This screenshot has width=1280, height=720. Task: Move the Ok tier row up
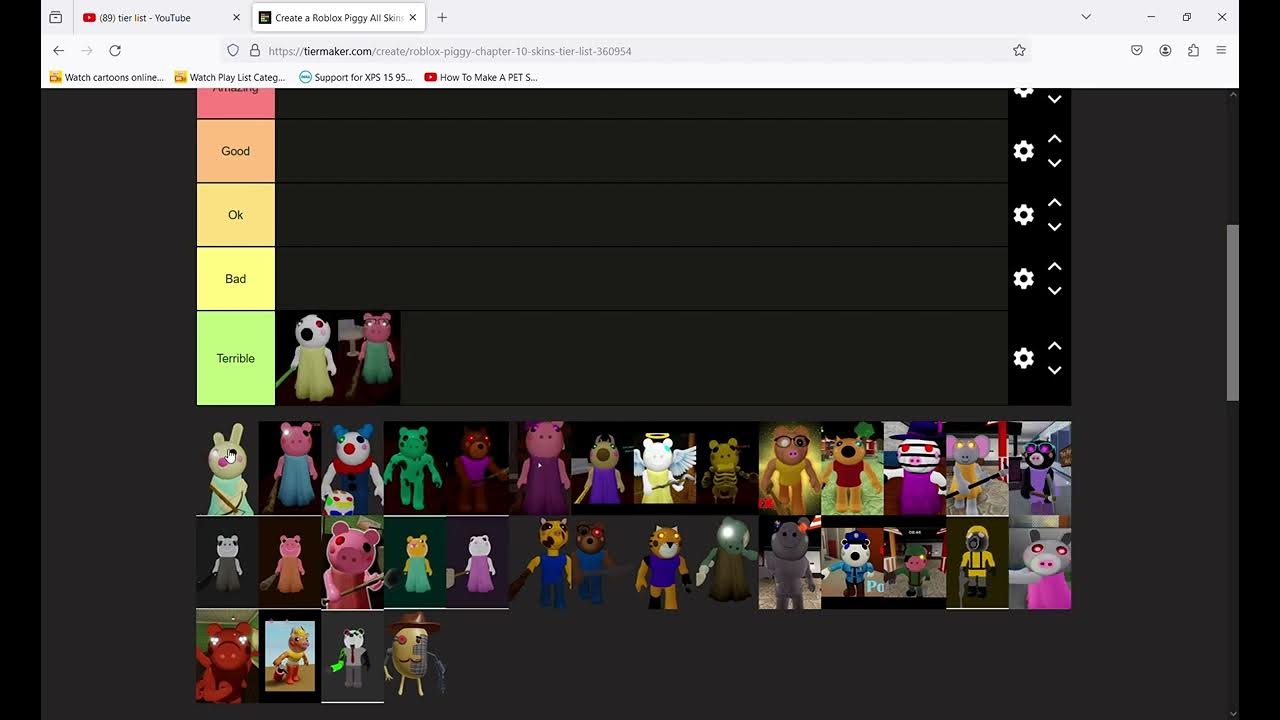point(1054,203)
